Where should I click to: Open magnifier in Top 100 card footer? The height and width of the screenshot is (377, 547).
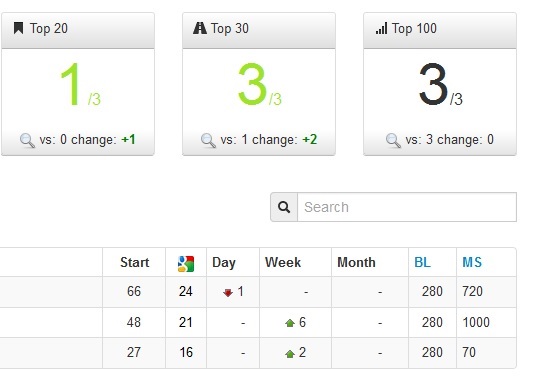coord(393,141)
